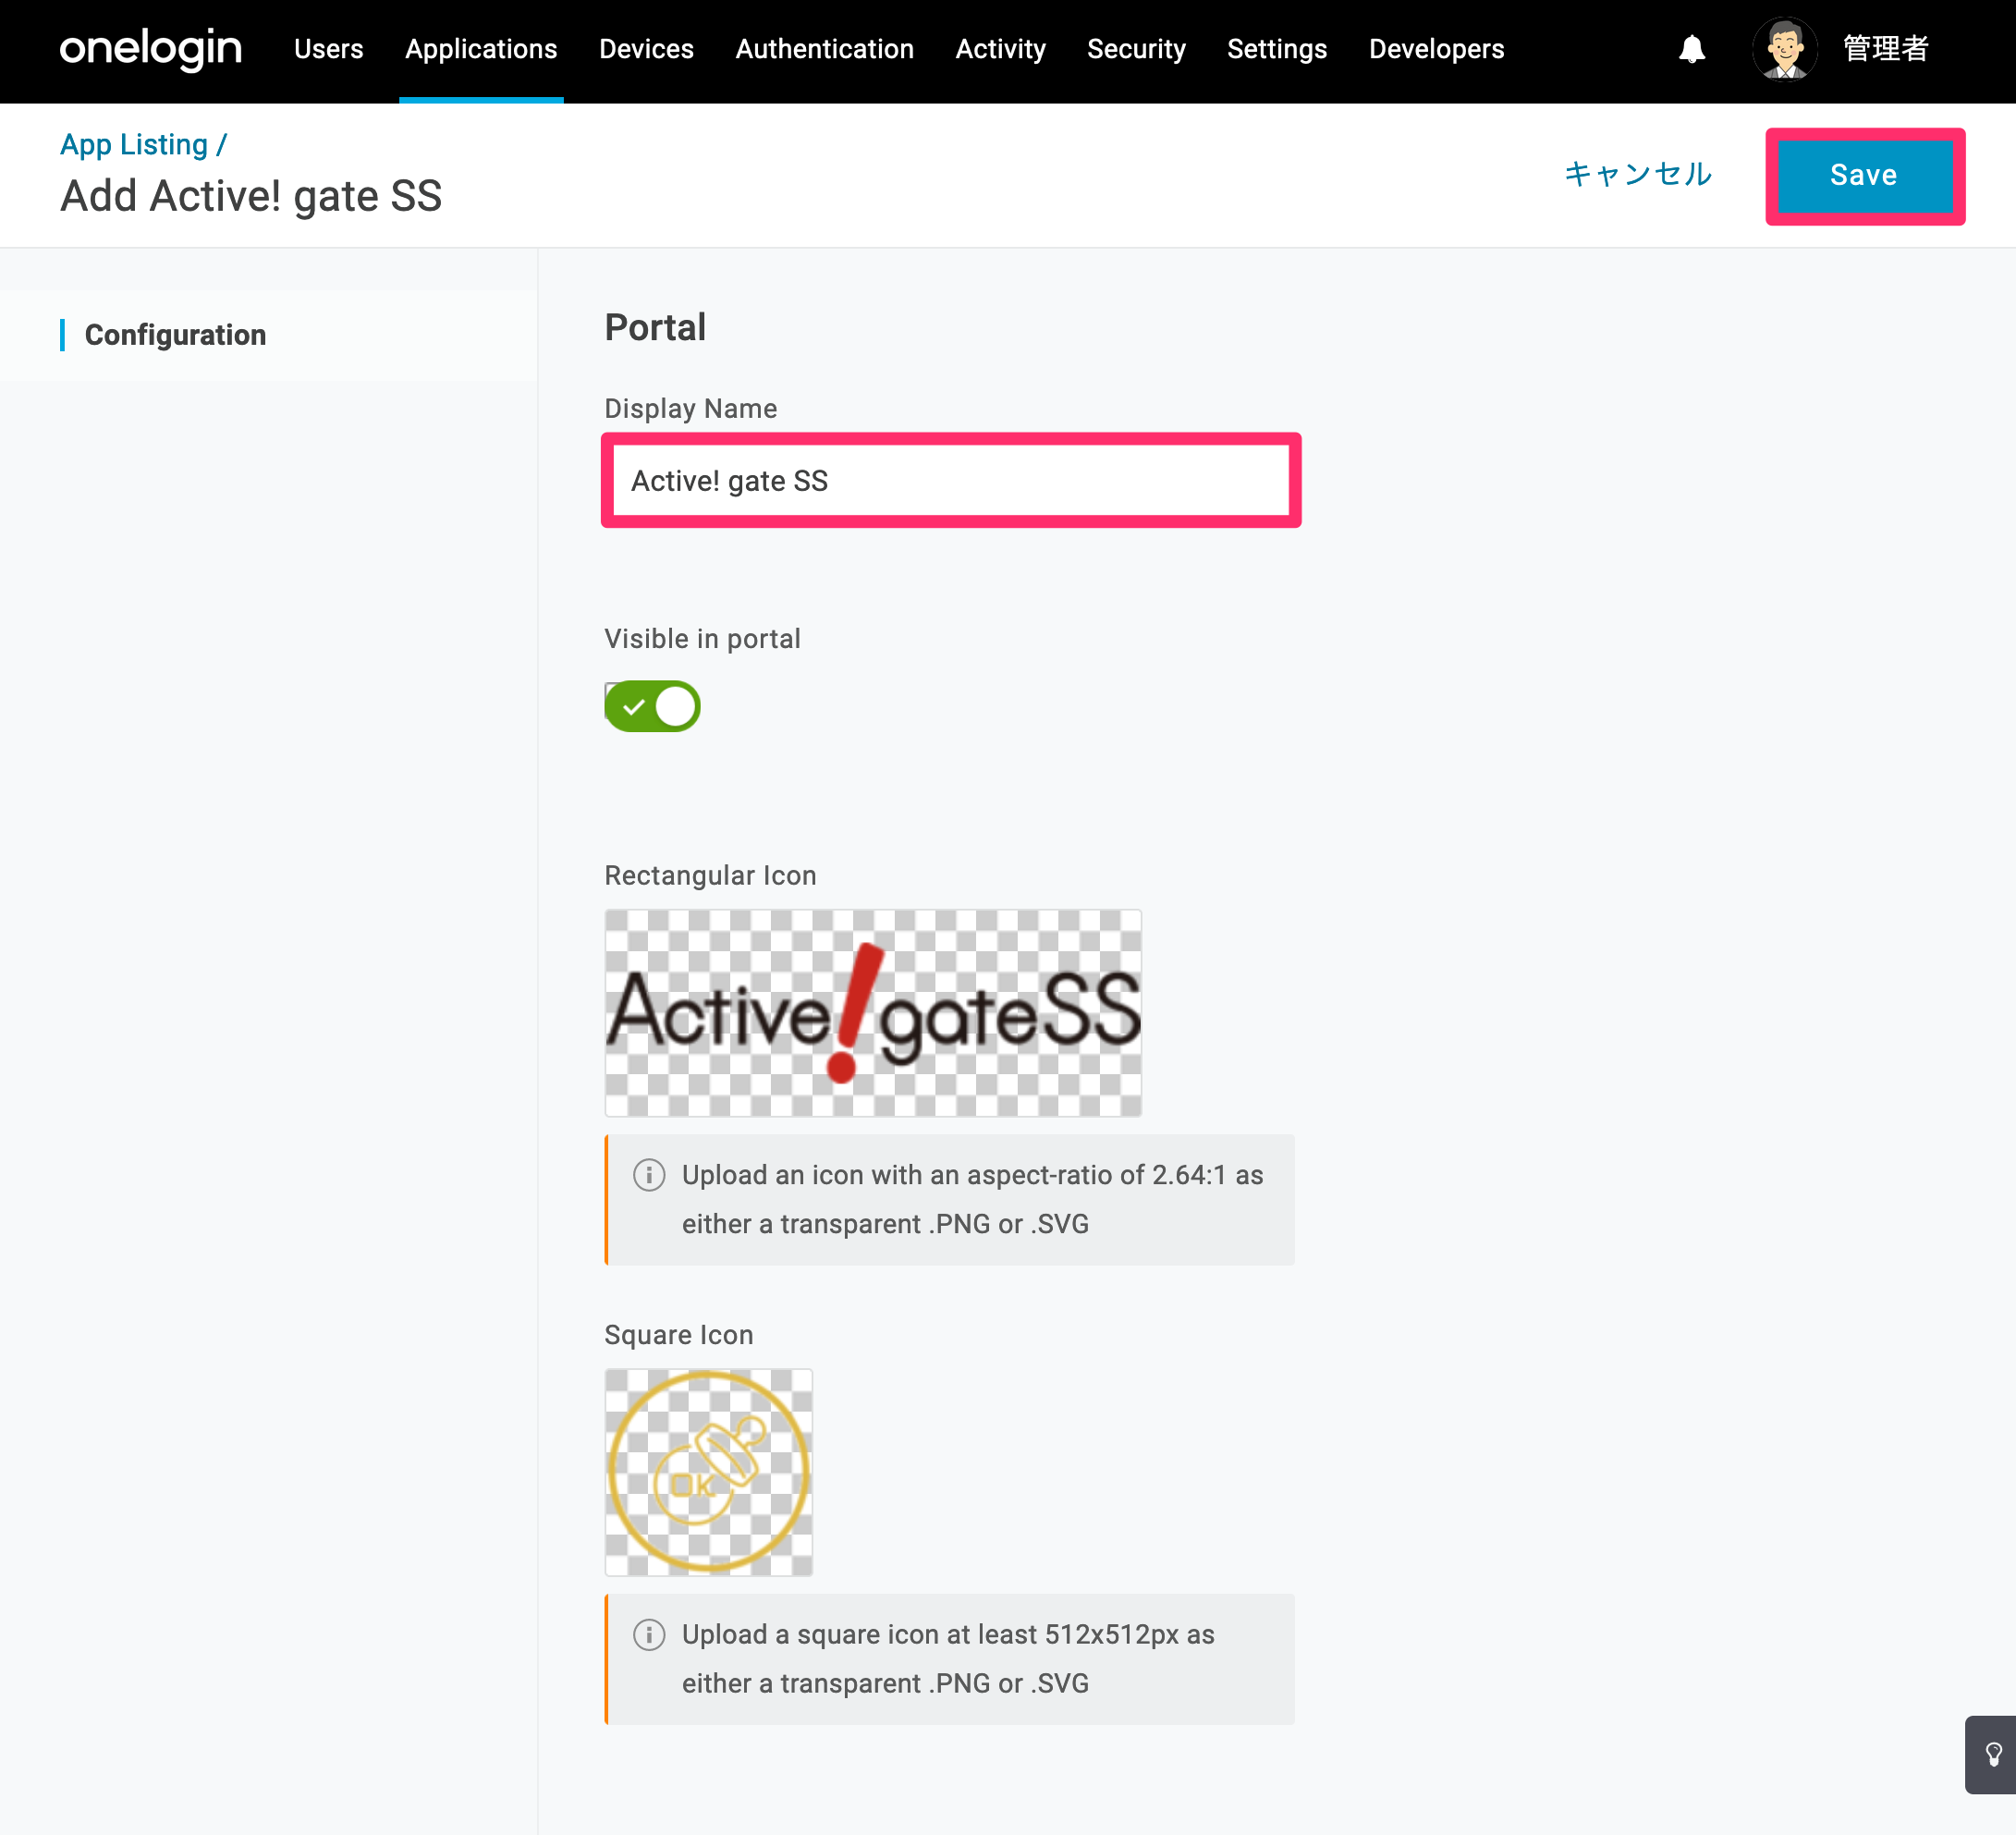Click the Add Active! gate SS page title

(251, 196)
